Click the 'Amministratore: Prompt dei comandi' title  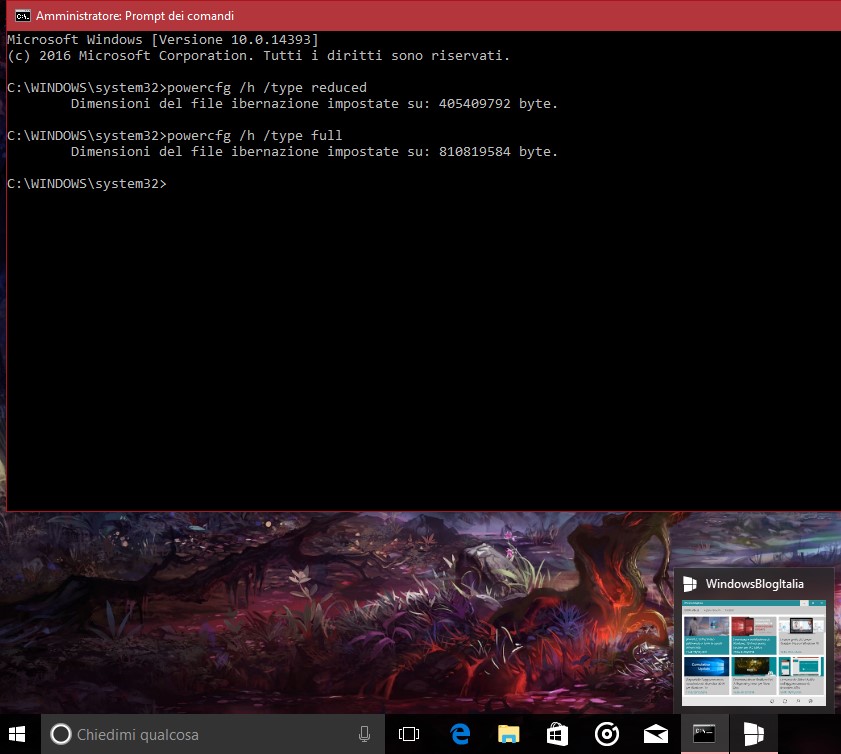[x=135, y=16]
